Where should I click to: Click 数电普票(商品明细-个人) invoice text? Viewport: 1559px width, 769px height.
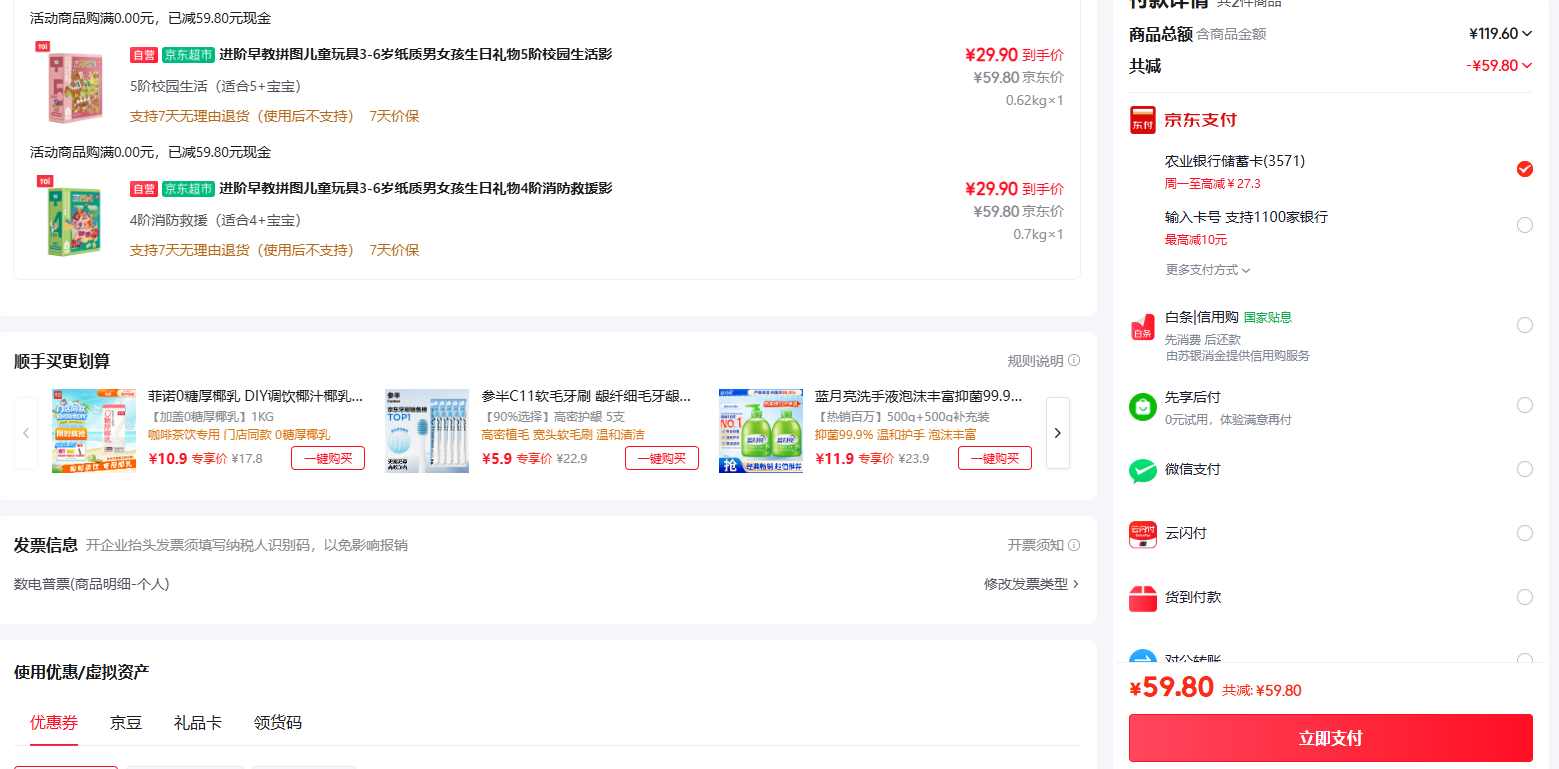point(92,584)
